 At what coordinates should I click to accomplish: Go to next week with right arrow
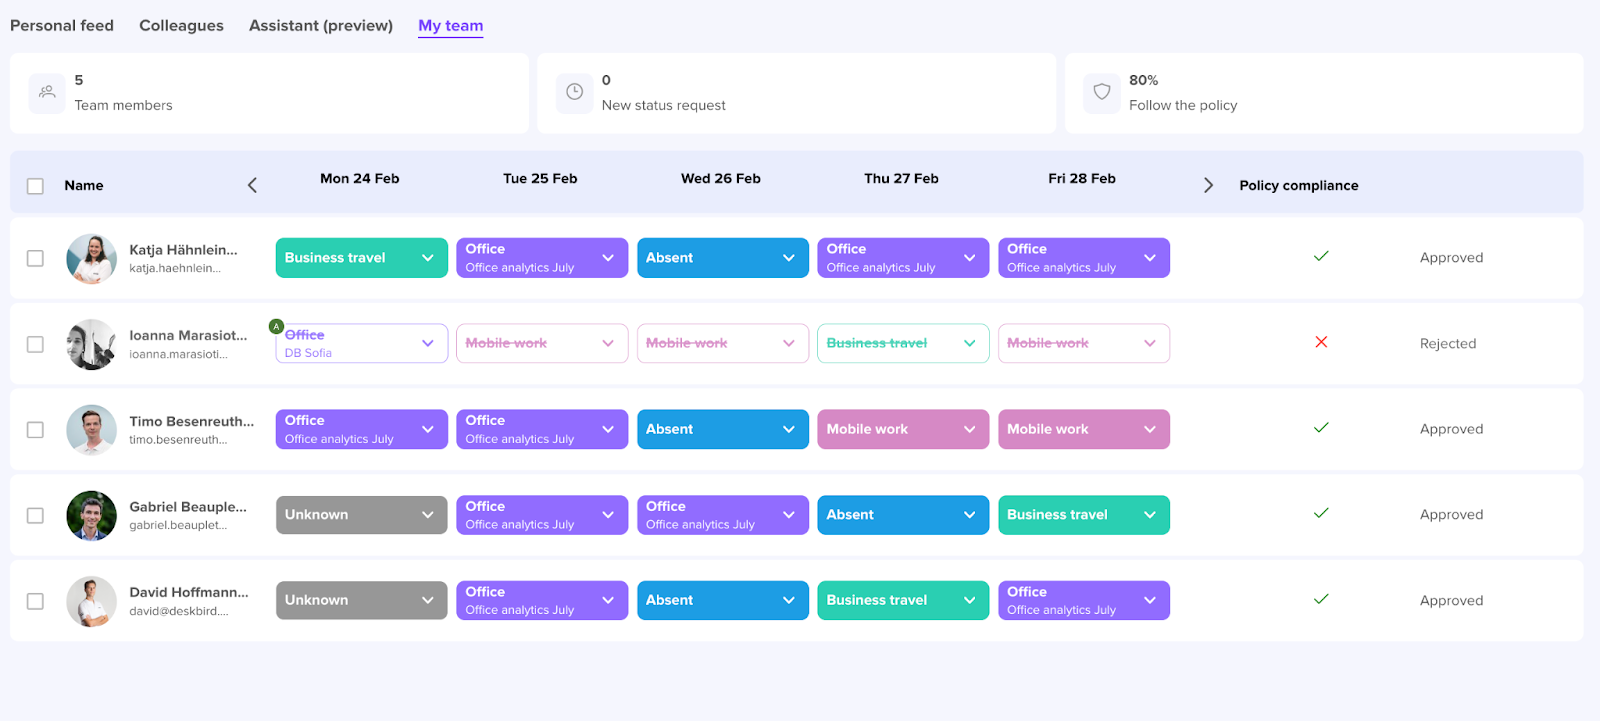(x=1208, y=185)
